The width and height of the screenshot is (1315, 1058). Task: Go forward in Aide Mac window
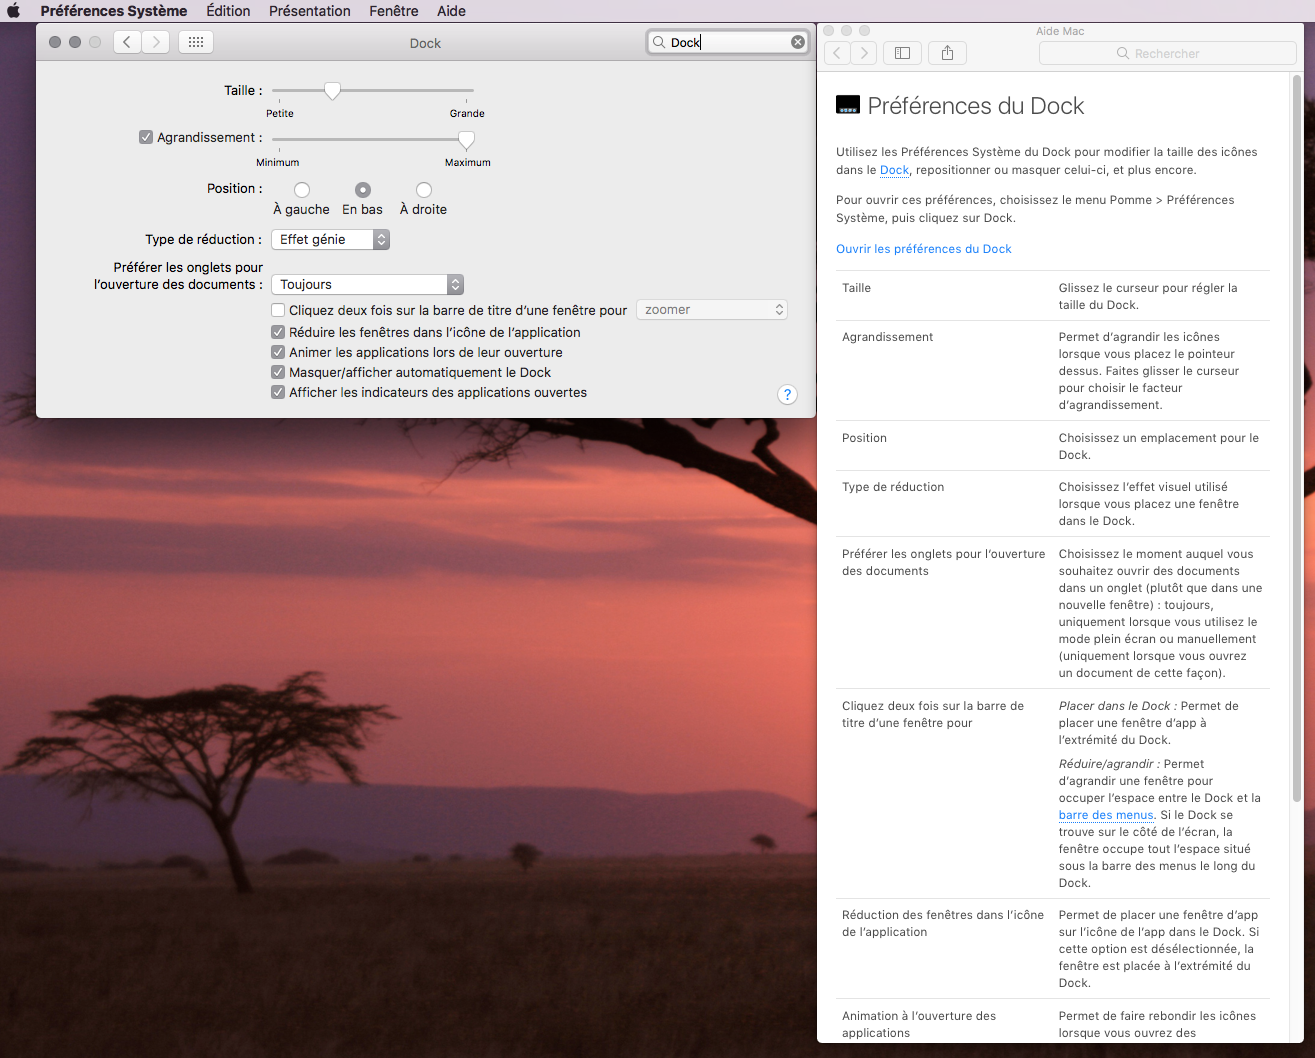coord(864,53)
